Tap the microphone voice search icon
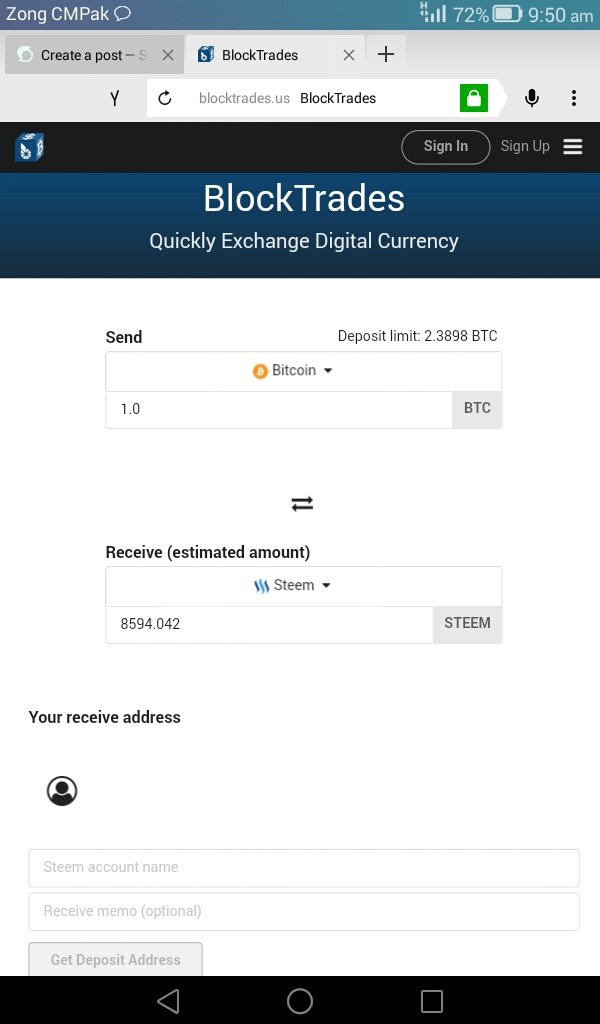Screen dimensions: 600x1024 [x=532, y=98]
